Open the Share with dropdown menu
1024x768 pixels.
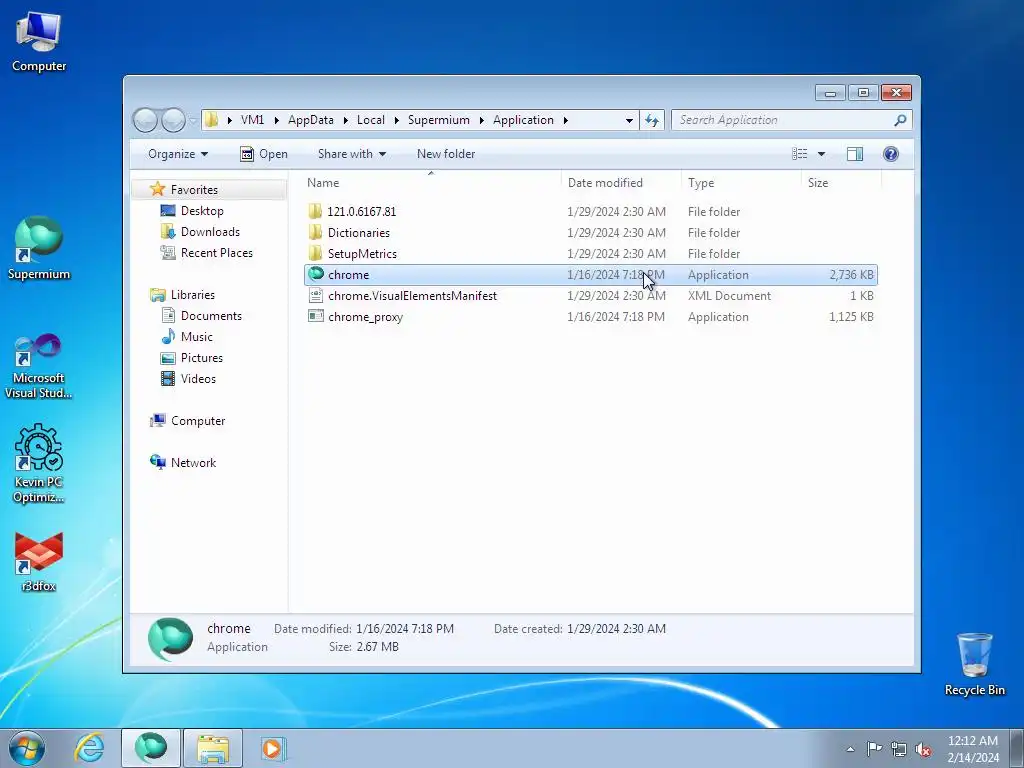click(351, 153)
